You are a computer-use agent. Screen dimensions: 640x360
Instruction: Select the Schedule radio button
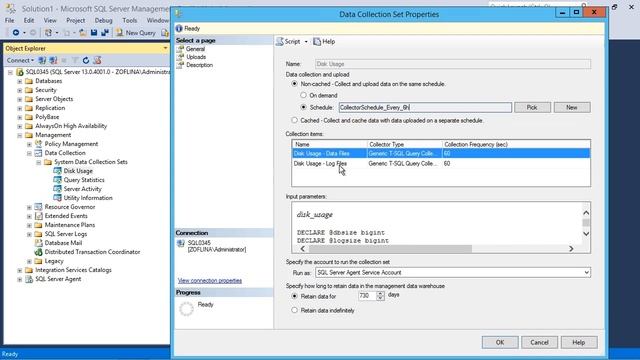(x=303, y=107)
